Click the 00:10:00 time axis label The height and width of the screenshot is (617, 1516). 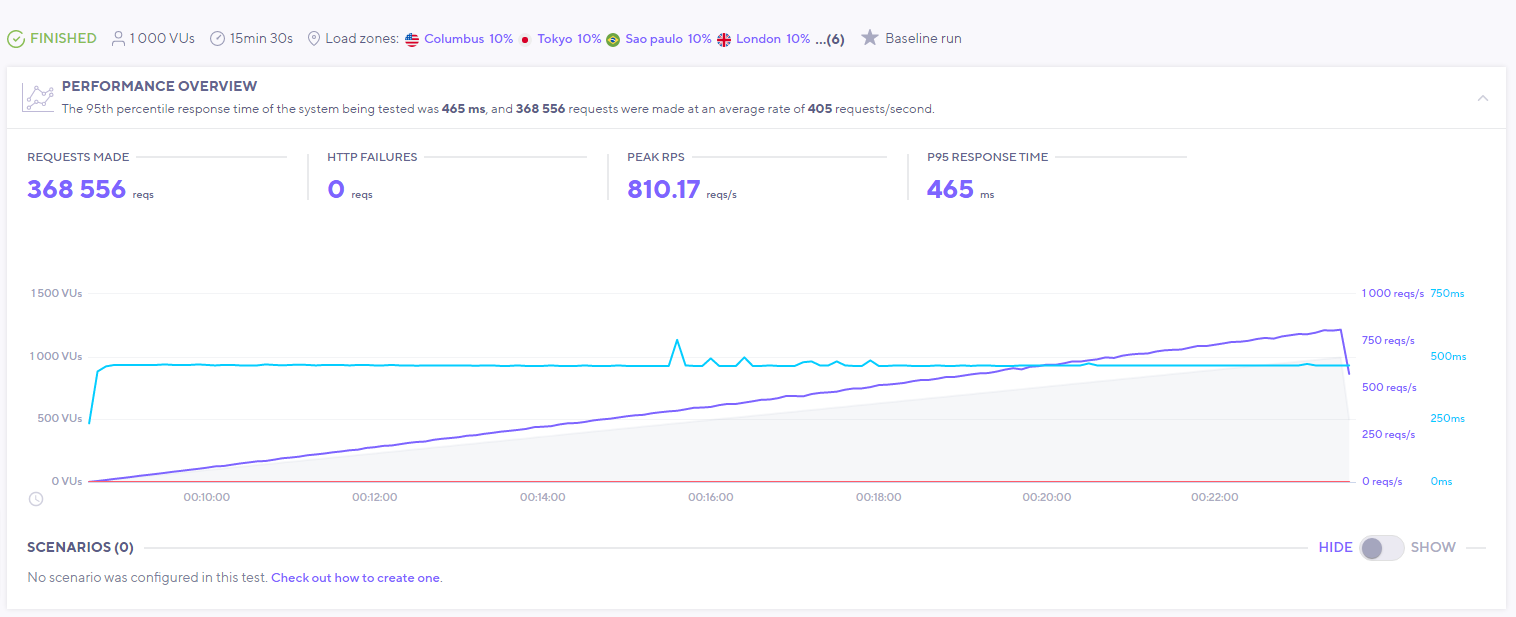point(207,497)
